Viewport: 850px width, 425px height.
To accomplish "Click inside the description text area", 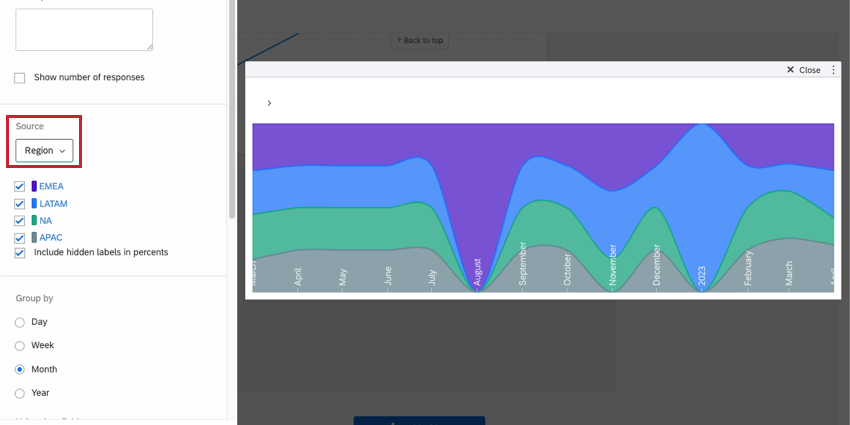I will pos(84,29).
